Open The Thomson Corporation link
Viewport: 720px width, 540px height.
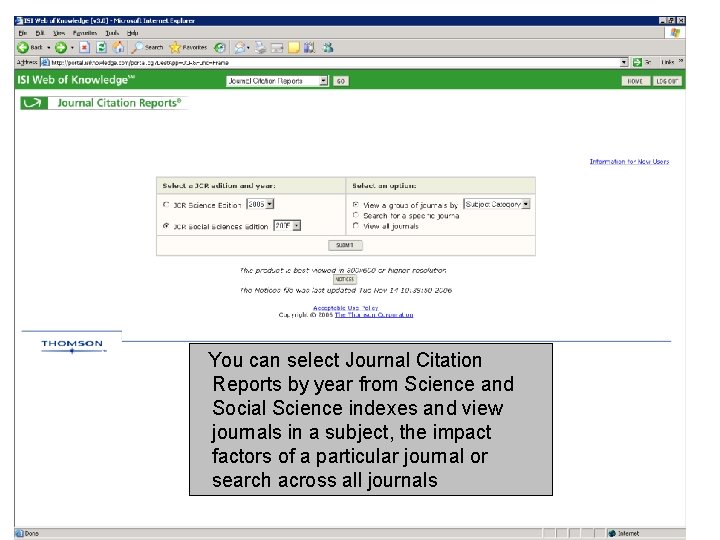[374, 315]
